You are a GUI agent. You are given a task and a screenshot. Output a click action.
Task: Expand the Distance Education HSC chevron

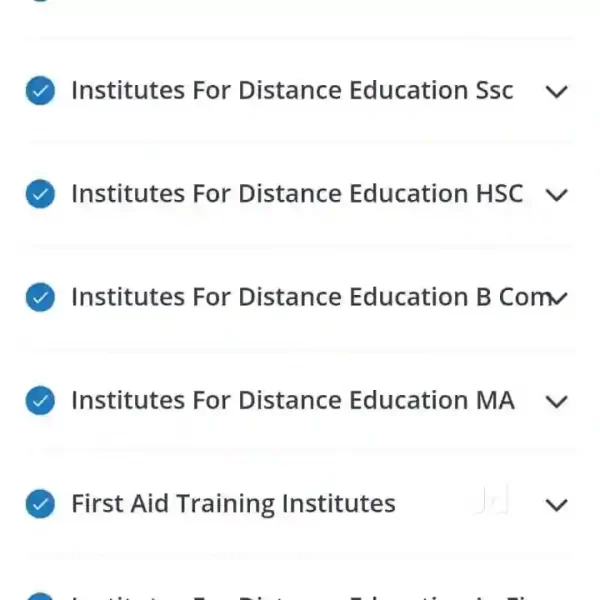pyautogui.click(x=556, y=195)
